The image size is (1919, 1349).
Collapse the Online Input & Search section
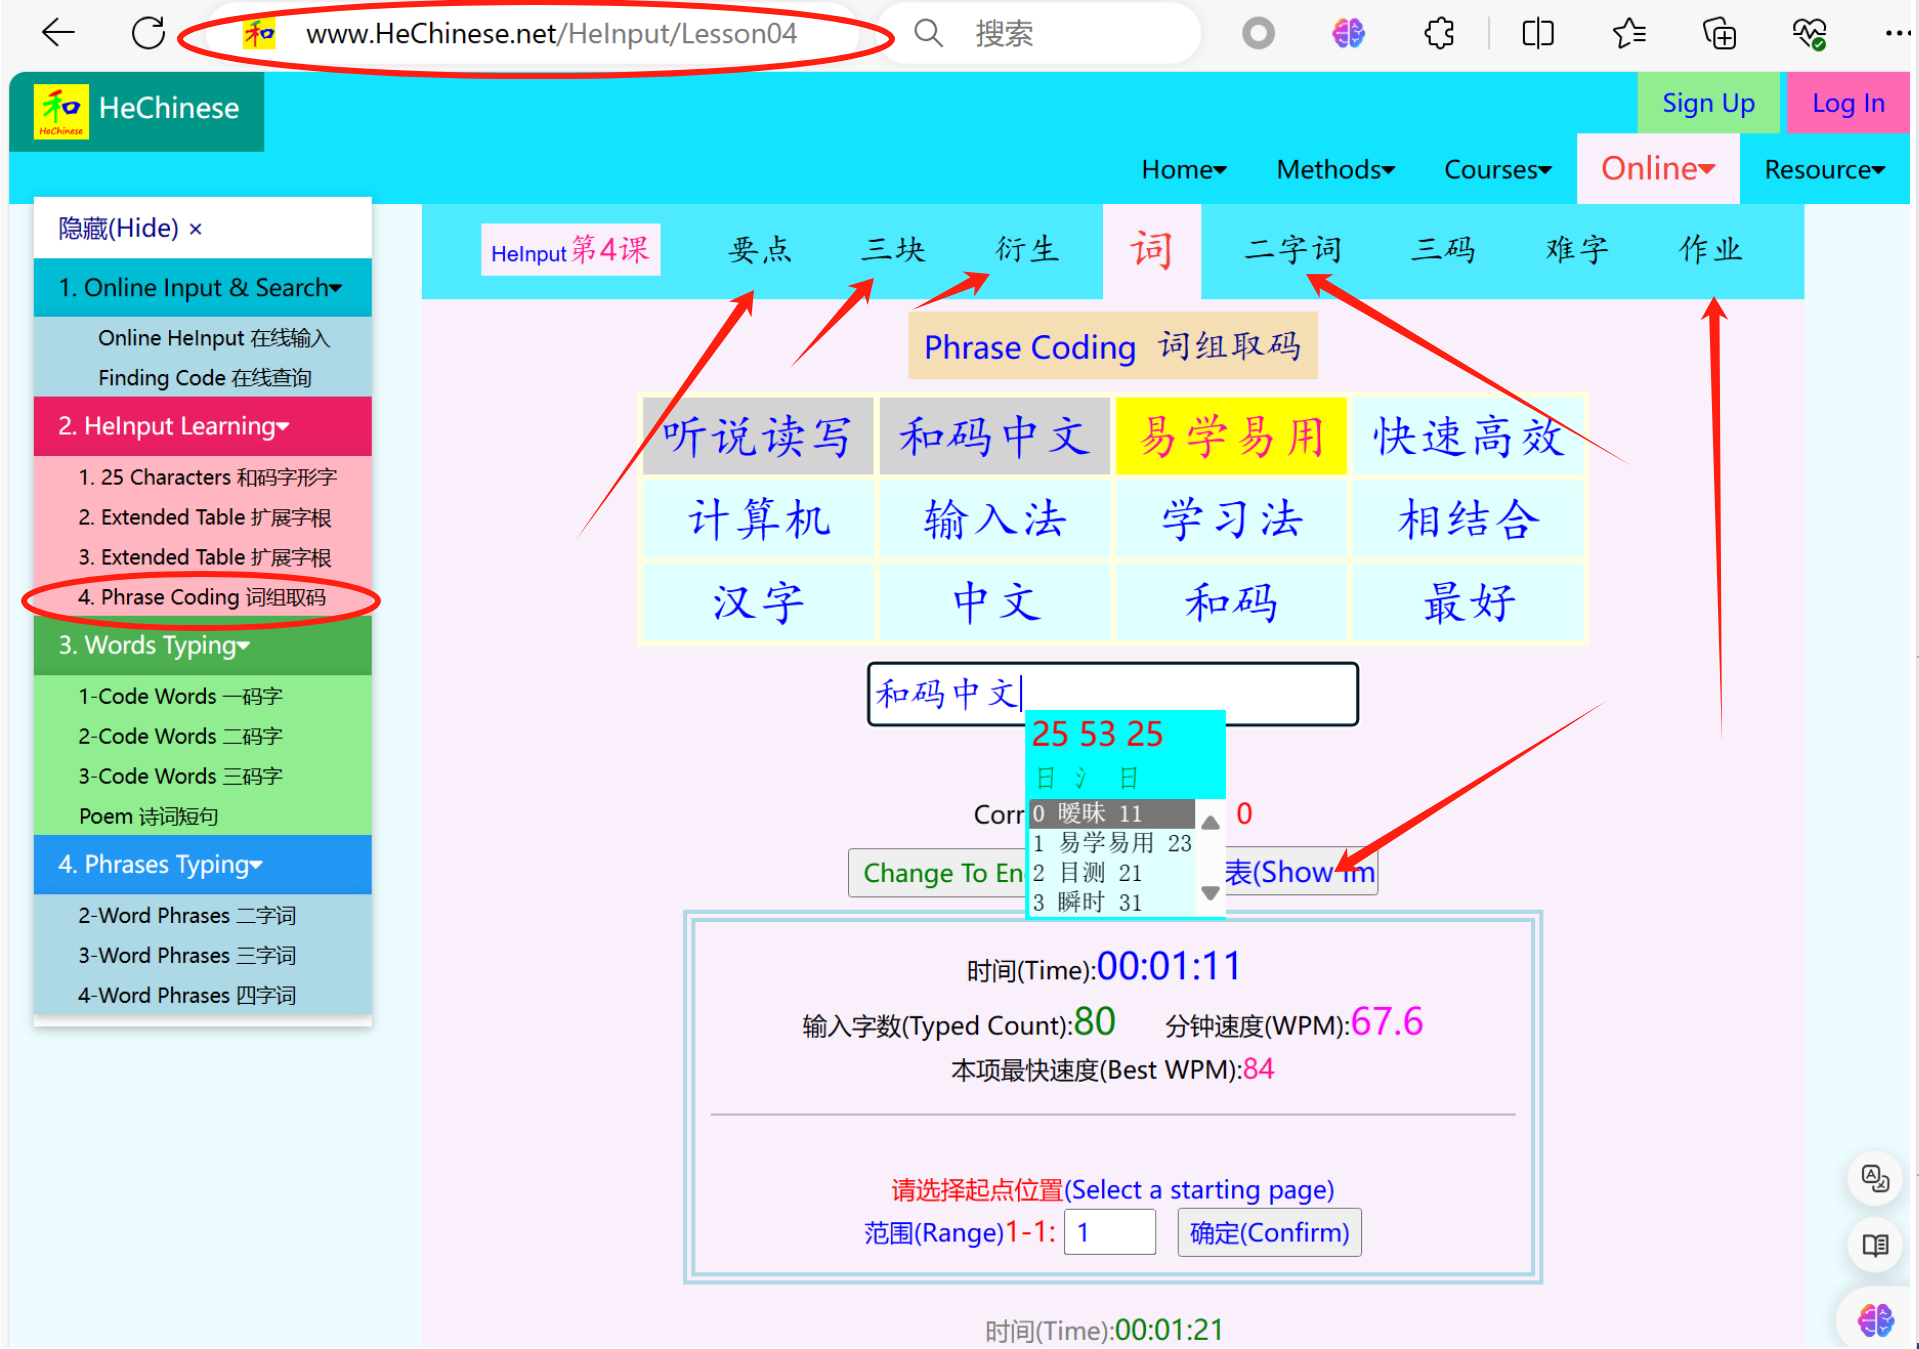(x=202, y=288)
